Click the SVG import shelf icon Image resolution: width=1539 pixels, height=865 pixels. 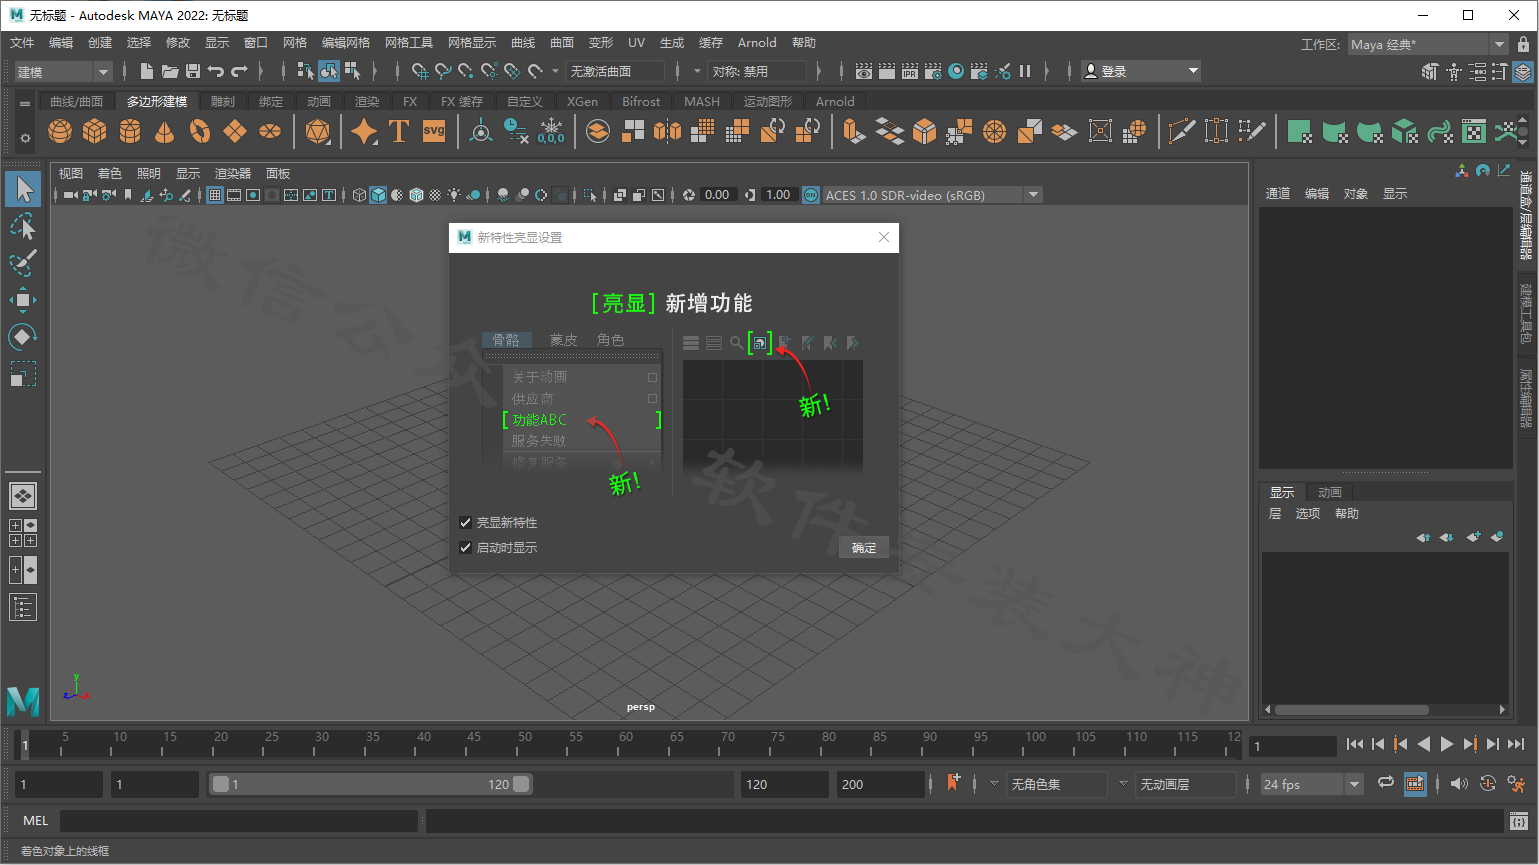(434, 131)
